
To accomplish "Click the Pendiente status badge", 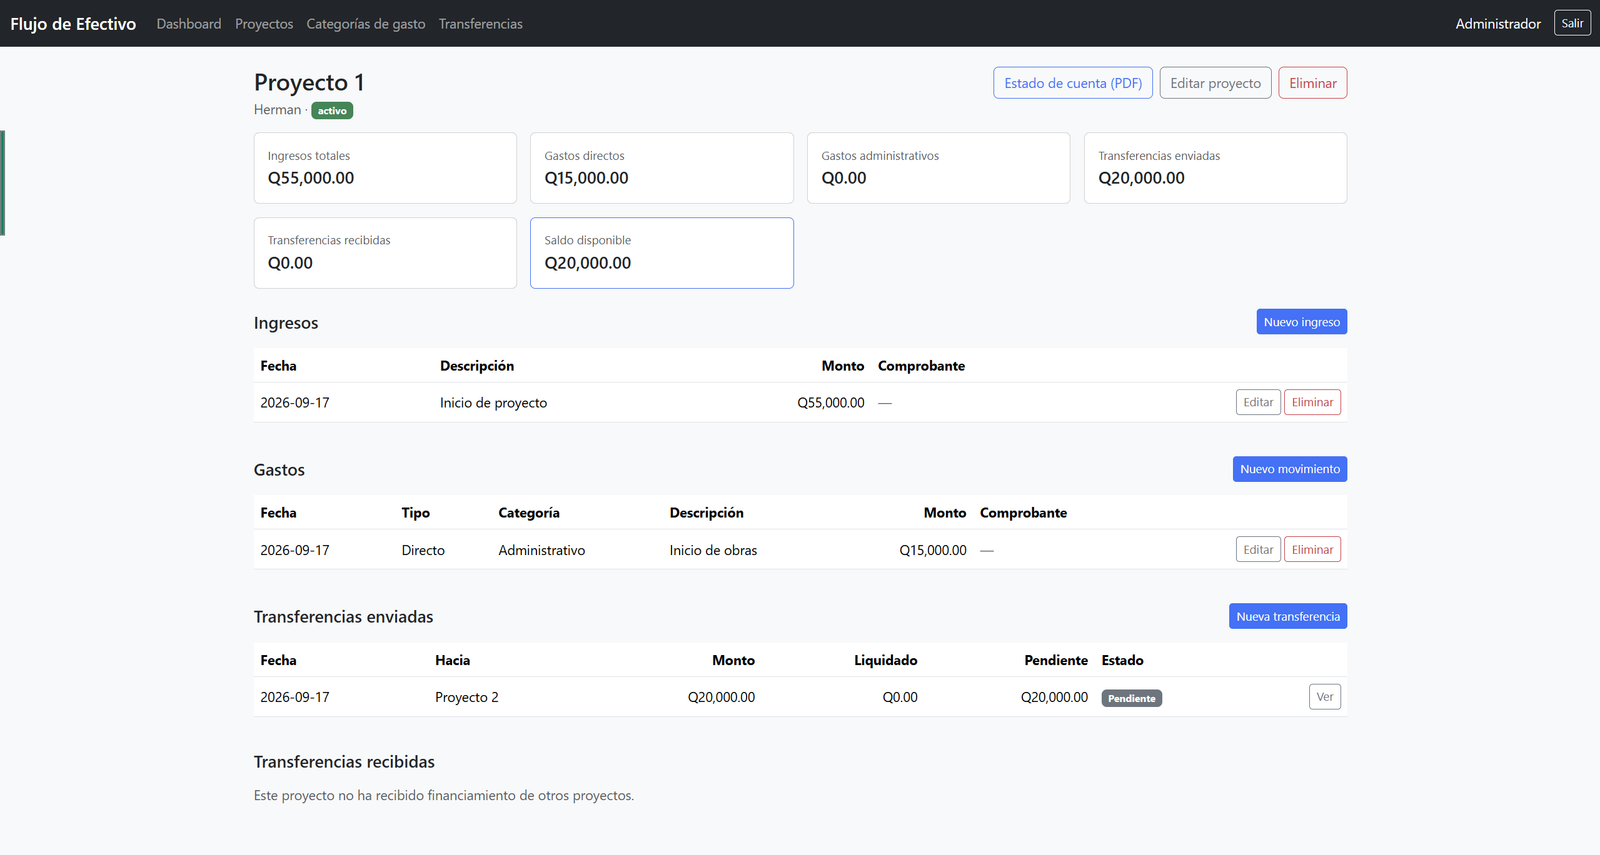I will [1132, 698].
